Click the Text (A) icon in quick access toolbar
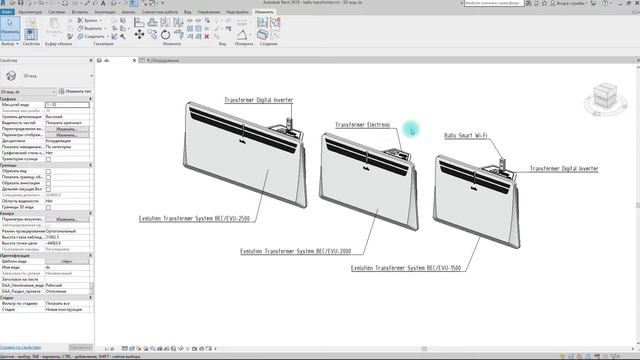The image size is (640, 360). pos(103,3)
